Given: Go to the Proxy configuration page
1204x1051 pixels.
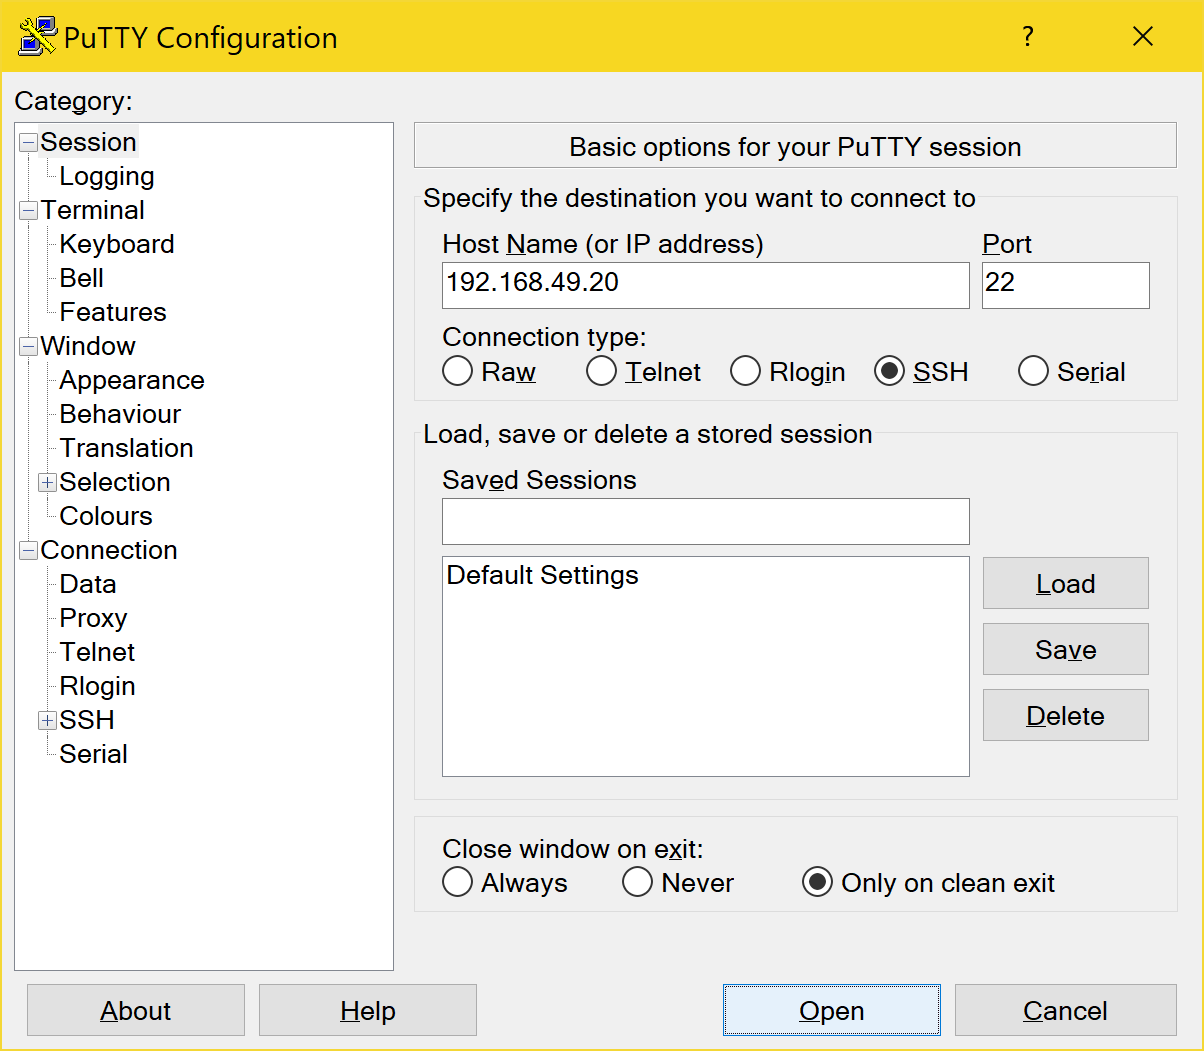Looking at the screenshot, I should tap(93, 618).
